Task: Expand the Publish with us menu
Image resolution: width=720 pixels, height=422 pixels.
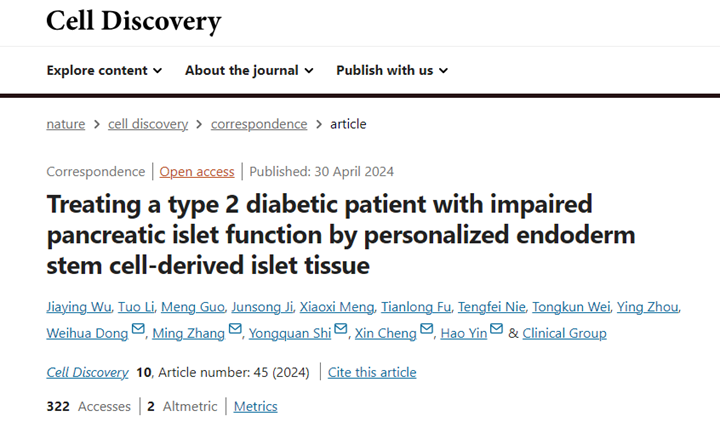Action: click(392, 70)
